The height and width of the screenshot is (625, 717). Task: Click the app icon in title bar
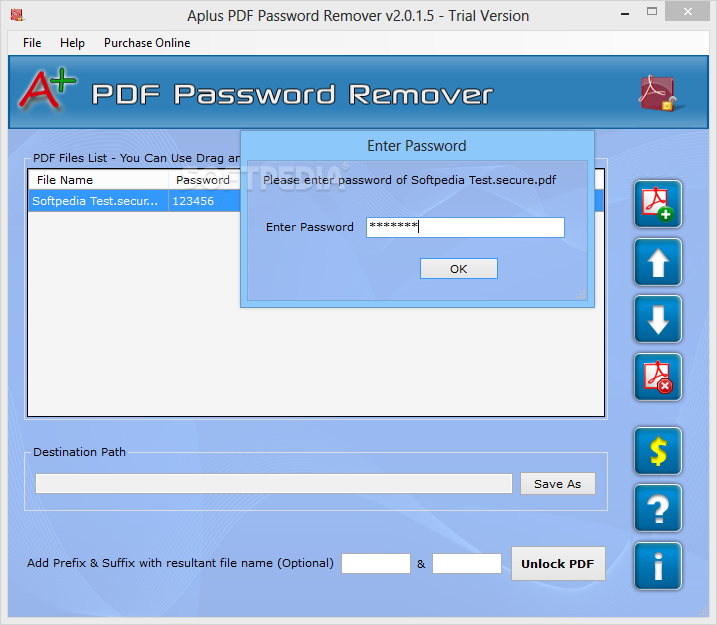(17, 15)
